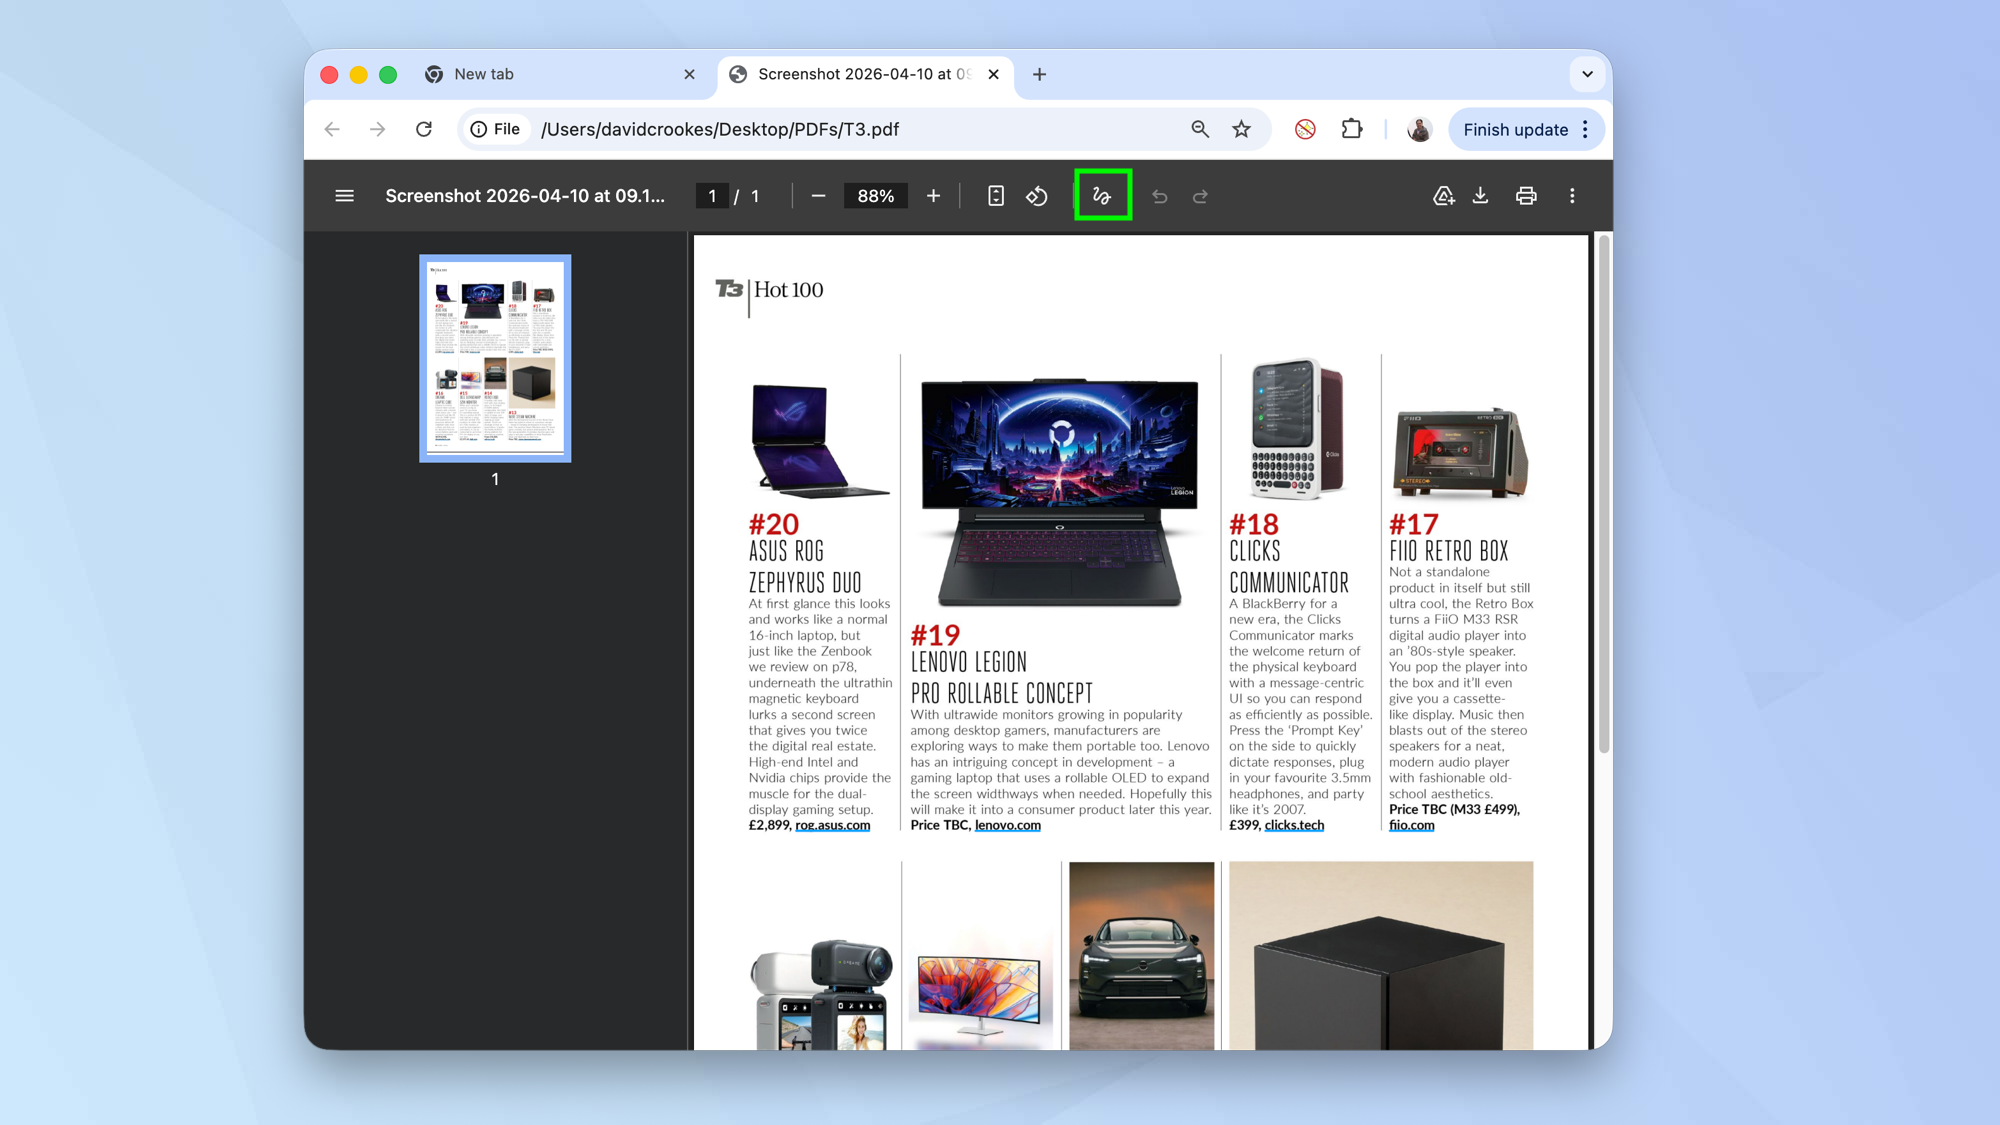This screenshot has height=1125, width=2000.
Task: Open the lenovo.com link
Action: 1008,825
